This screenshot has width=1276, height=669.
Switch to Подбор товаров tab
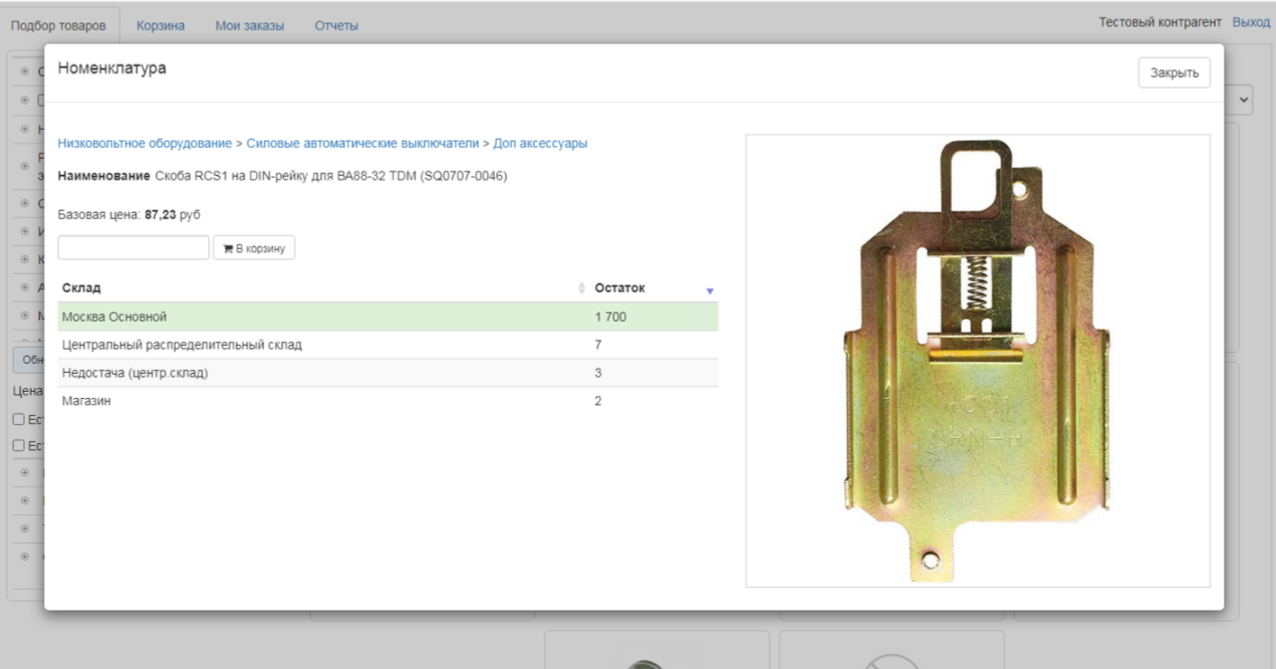[59, 26]
